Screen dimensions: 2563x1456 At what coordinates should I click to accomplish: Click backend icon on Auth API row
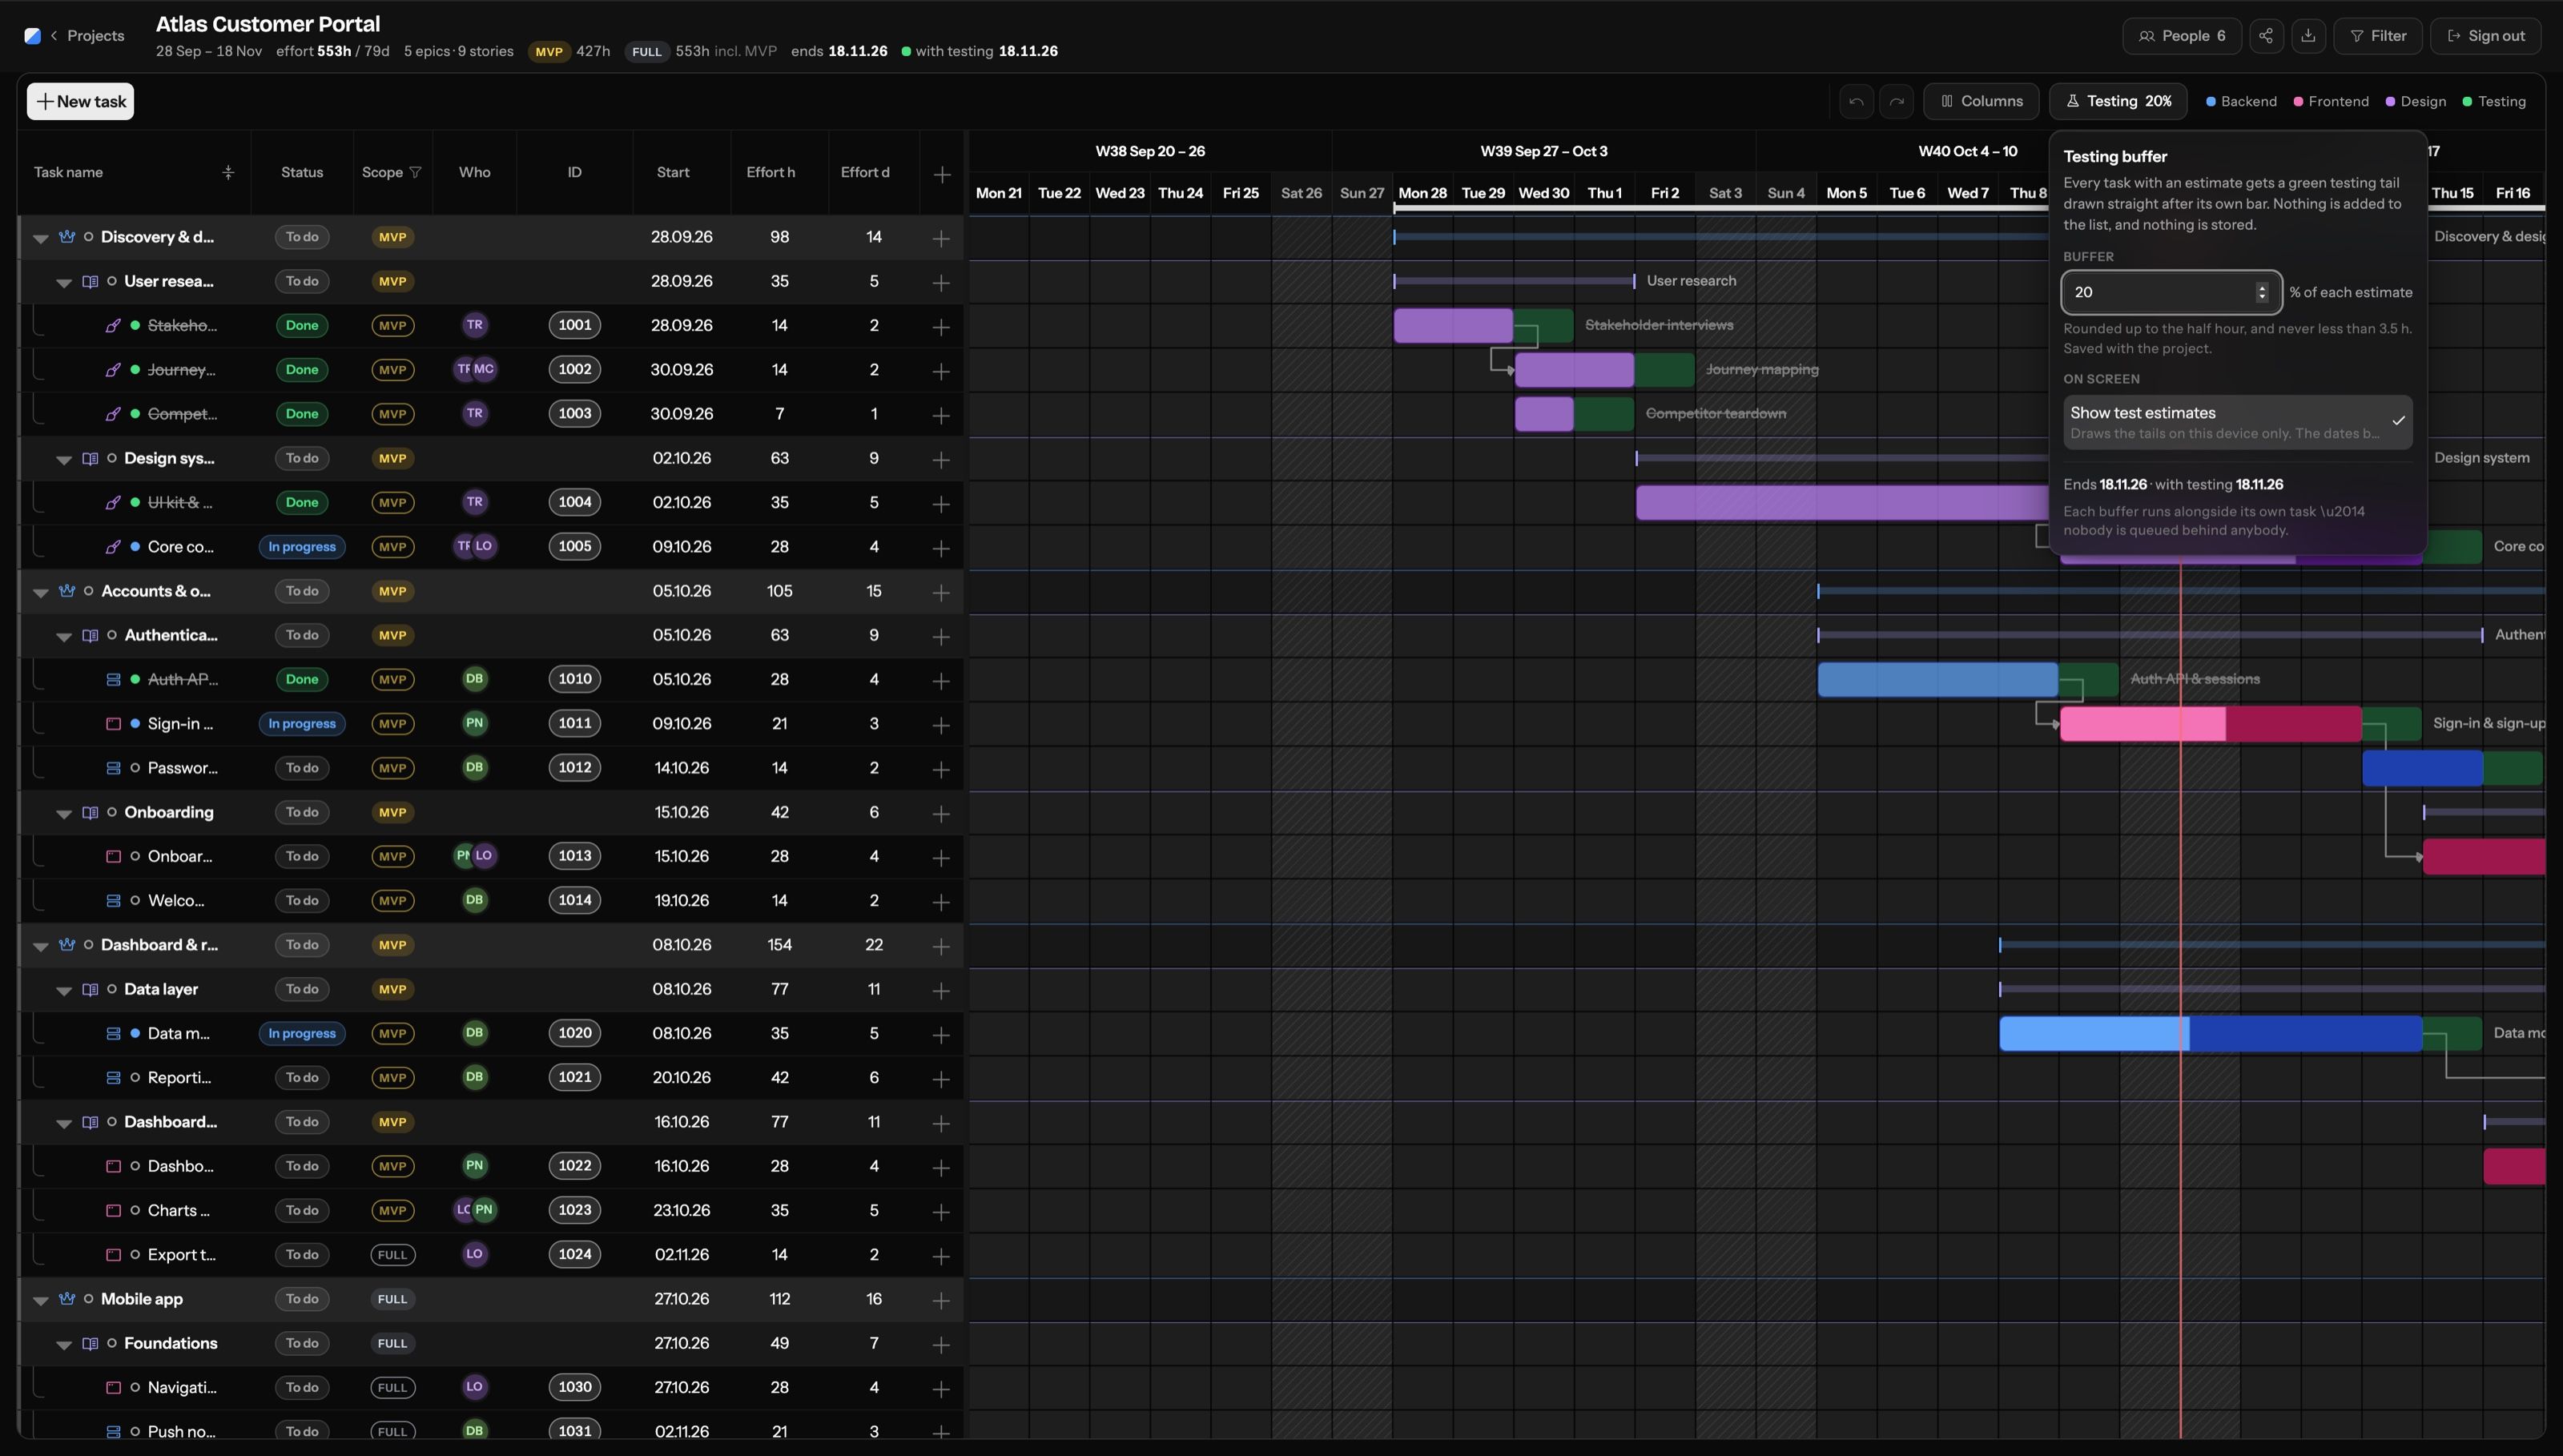[113, 679]
